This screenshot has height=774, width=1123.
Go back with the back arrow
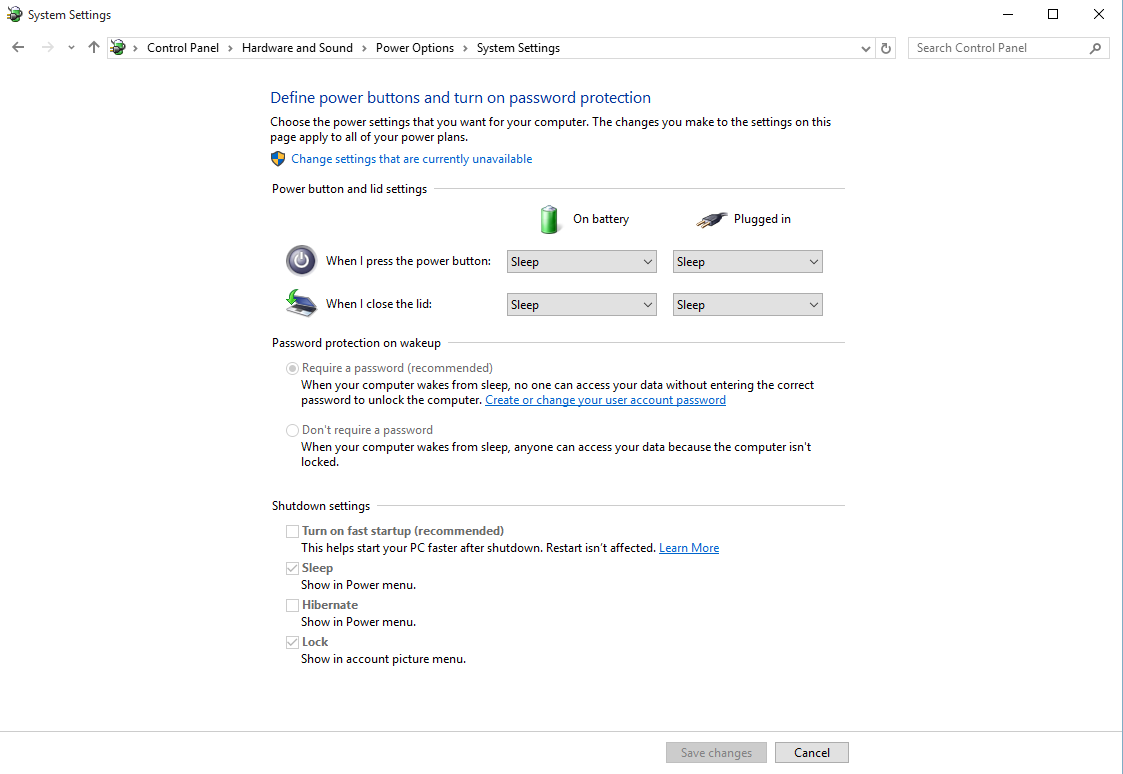coord(18,47)
